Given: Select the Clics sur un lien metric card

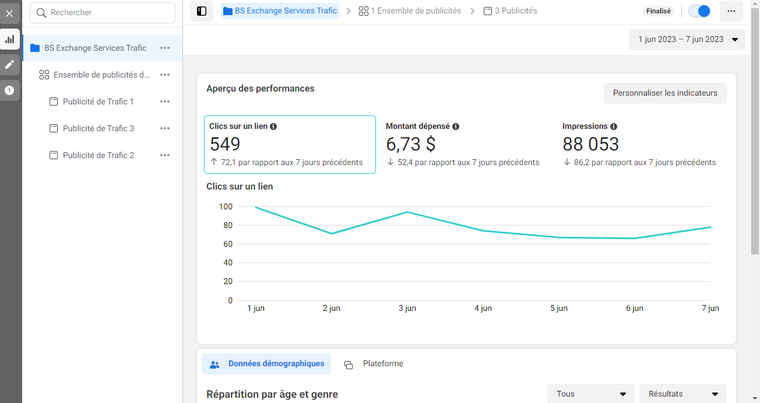Looking at the screenshot, I should point(290,145).
